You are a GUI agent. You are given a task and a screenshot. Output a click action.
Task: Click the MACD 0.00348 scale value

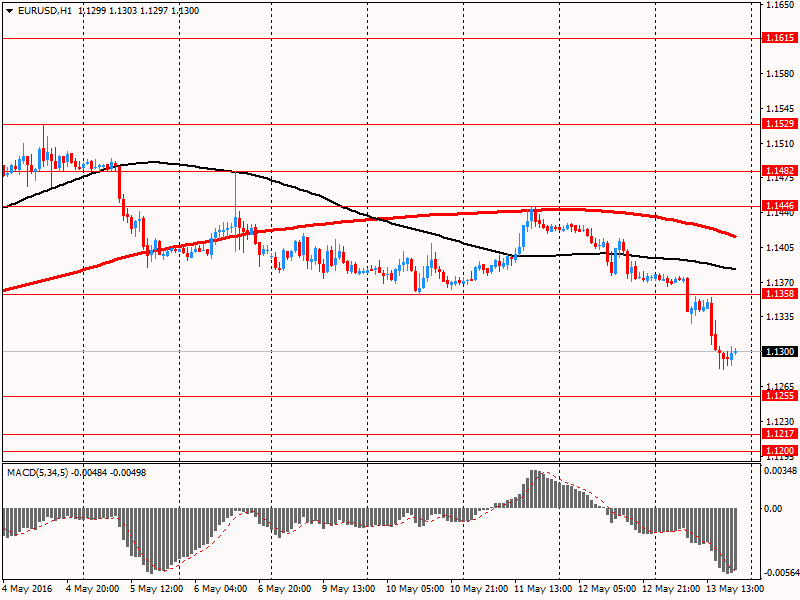(780, 470)
